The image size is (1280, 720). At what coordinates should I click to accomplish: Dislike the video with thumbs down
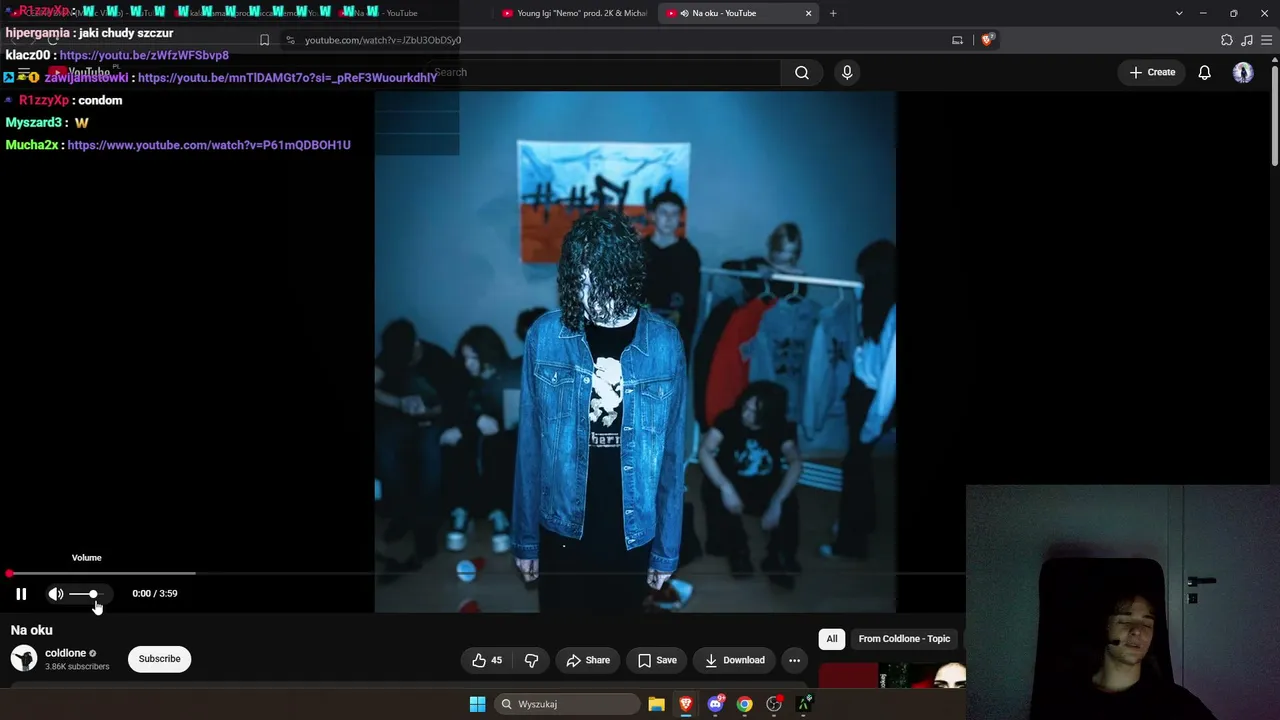tap(532, 660)
